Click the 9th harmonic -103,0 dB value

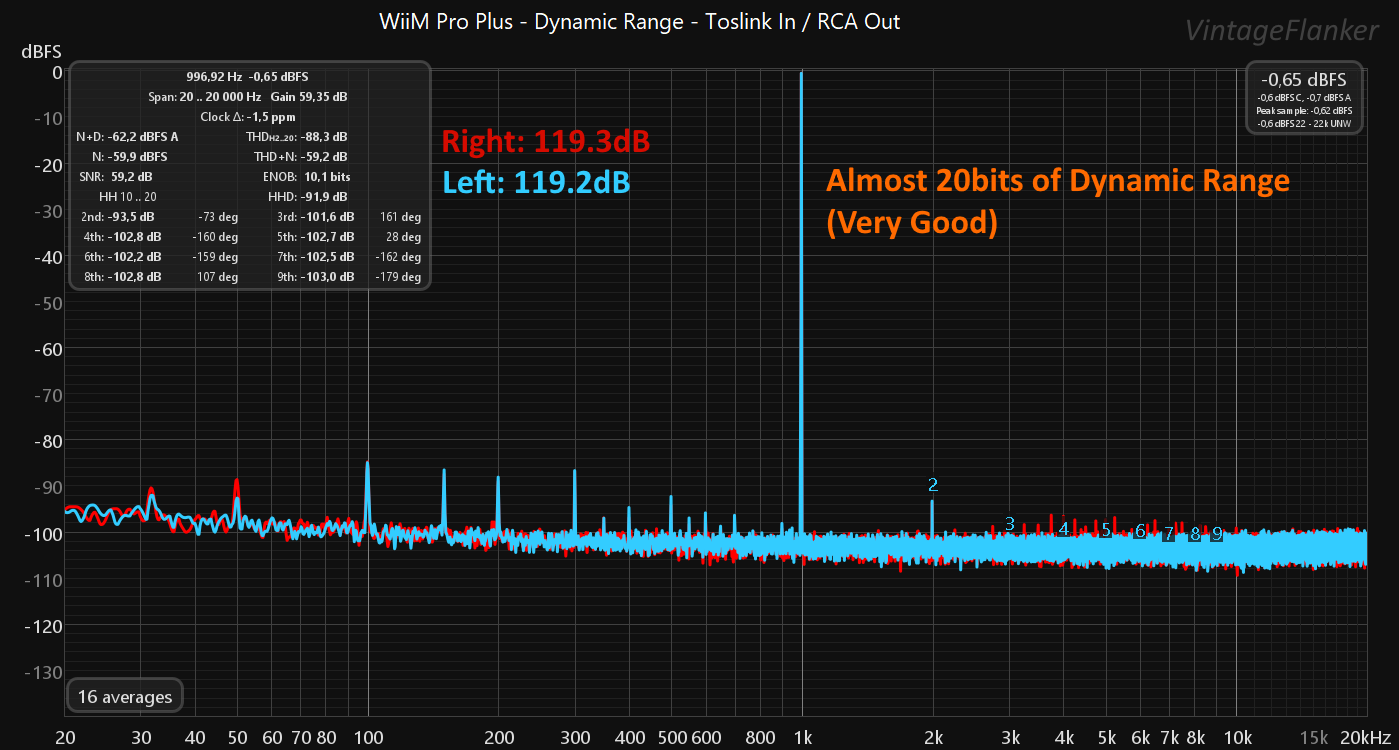pyautogui.click(x=328, y=277)
